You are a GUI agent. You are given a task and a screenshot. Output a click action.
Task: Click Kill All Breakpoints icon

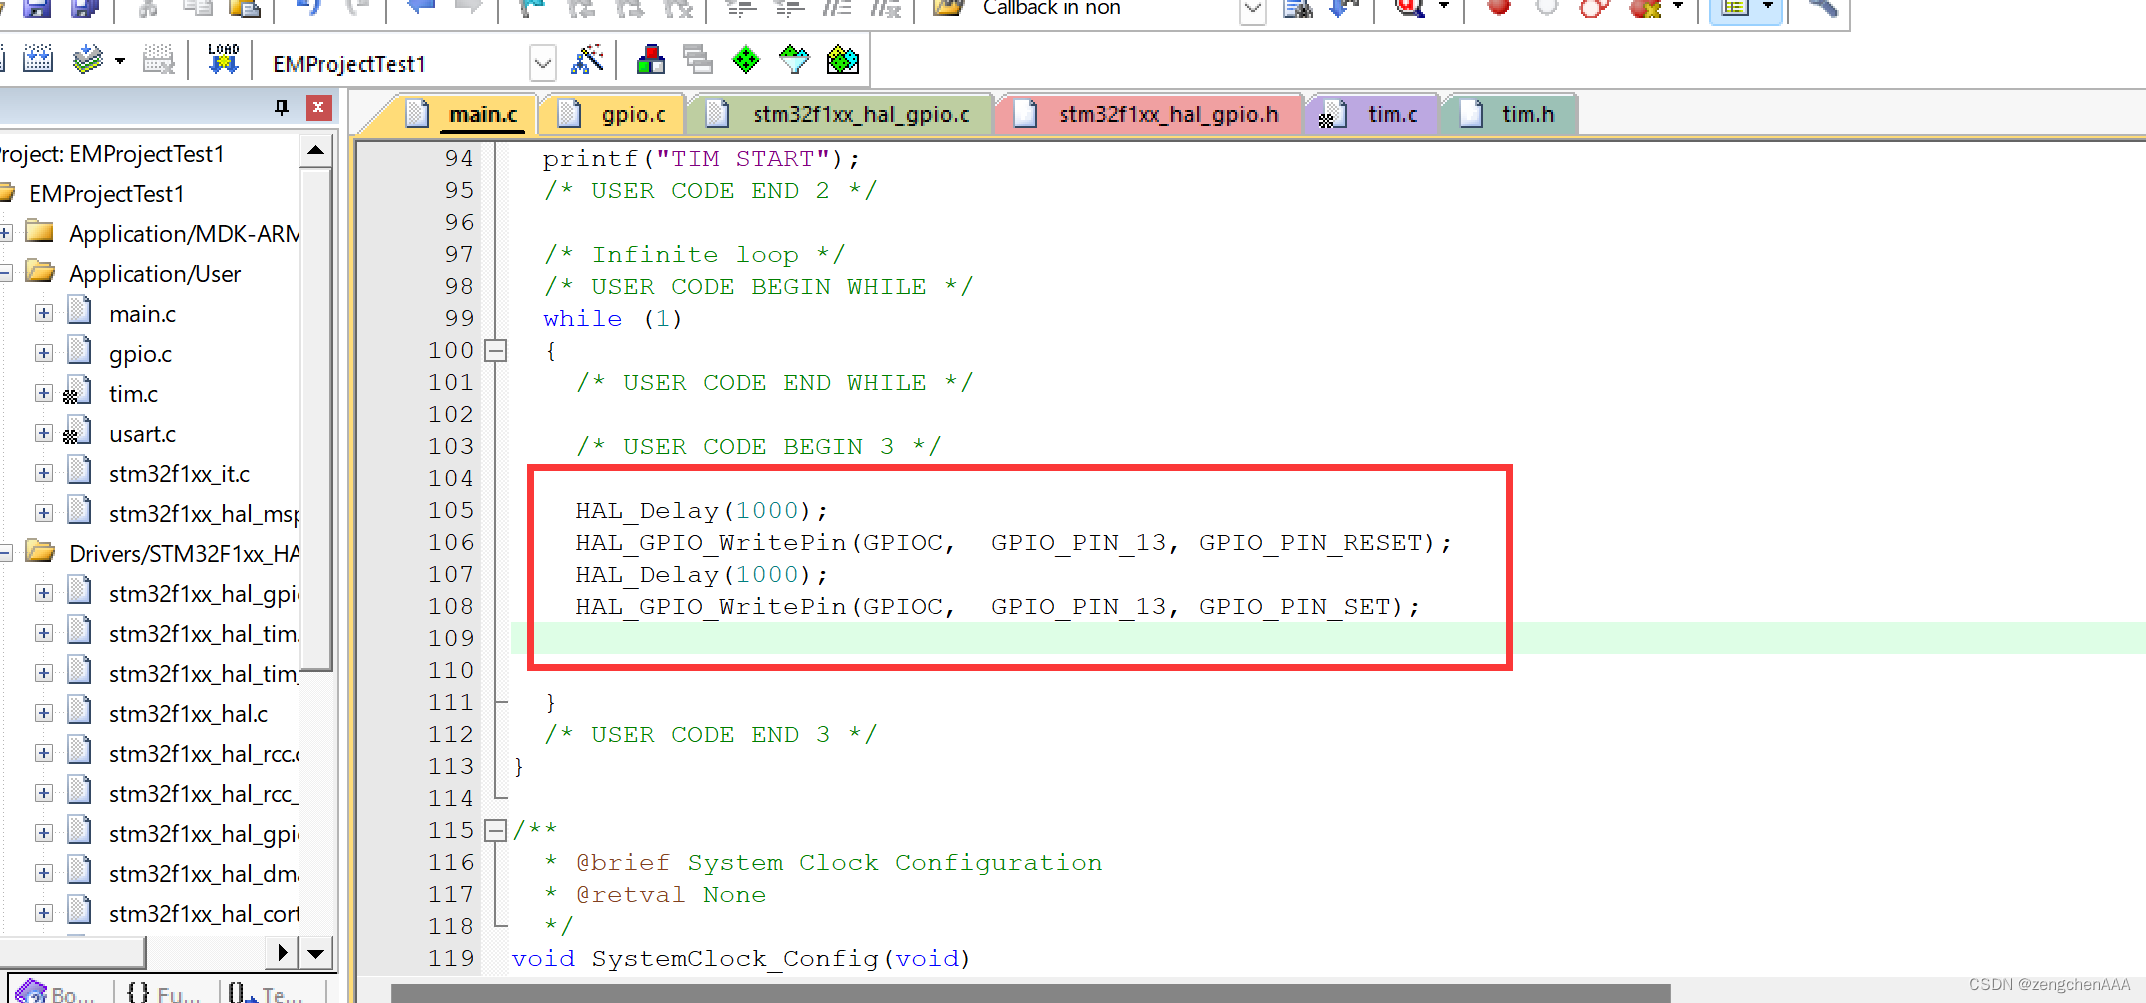point(1646,8)
